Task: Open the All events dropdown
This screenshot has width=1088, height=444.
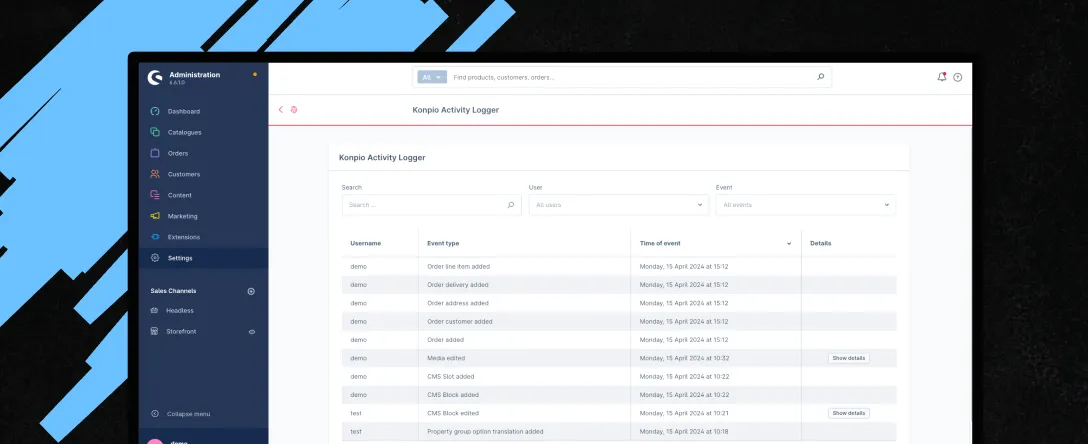Action: point(805,205)
